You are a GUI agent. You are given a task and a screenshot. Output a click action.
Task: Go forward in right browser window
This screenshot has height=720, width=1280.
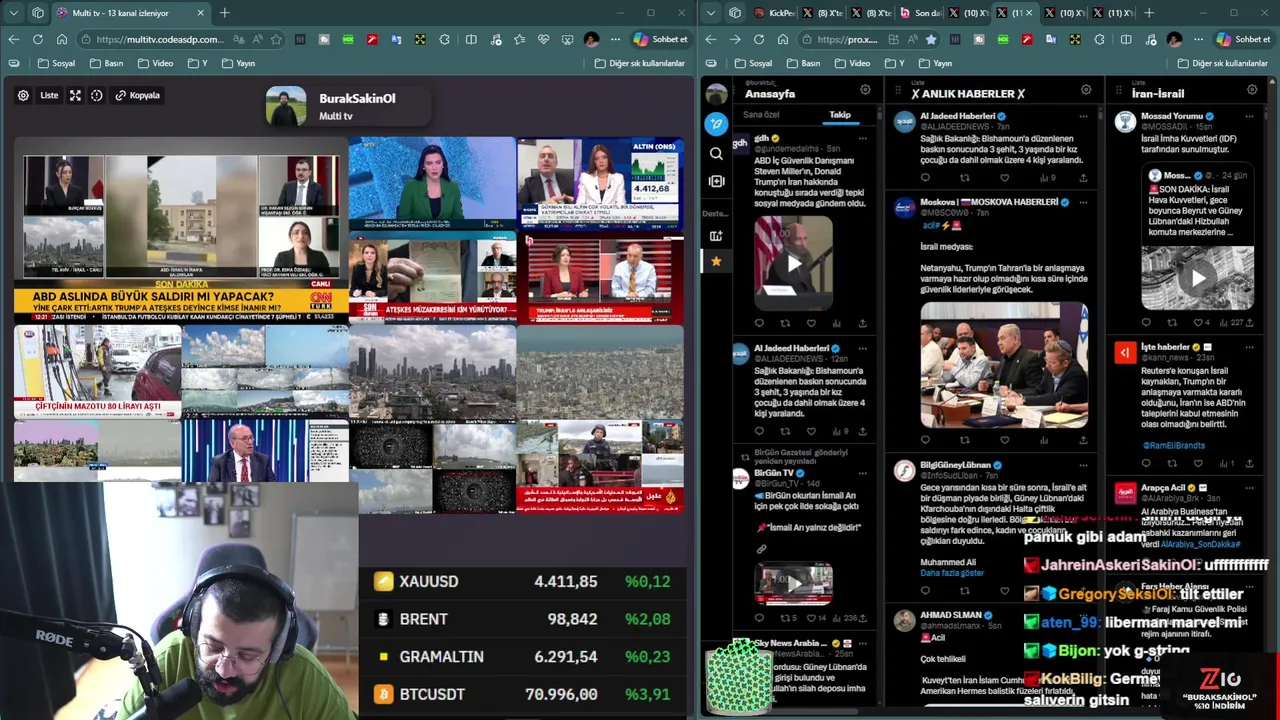(x=735, y=39)
